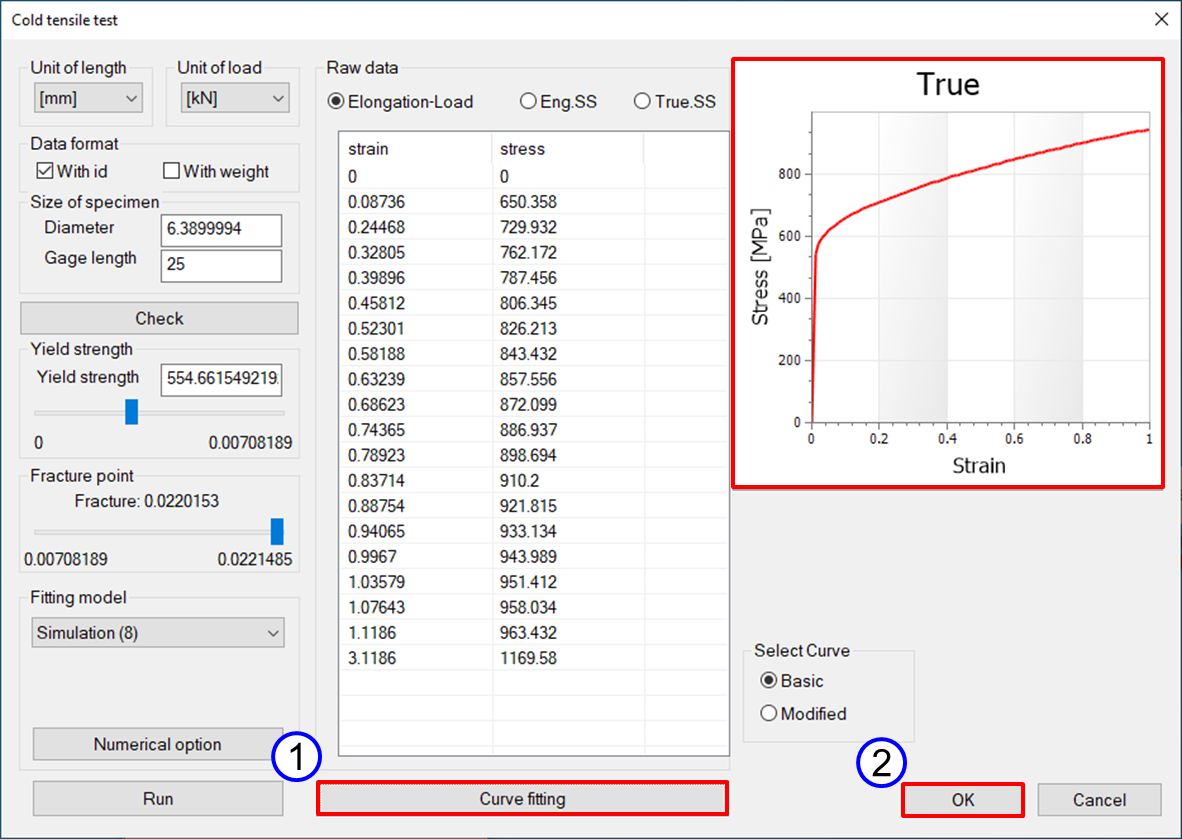
Task: Click the Yield strength slider handle
Action: (131, 412)
